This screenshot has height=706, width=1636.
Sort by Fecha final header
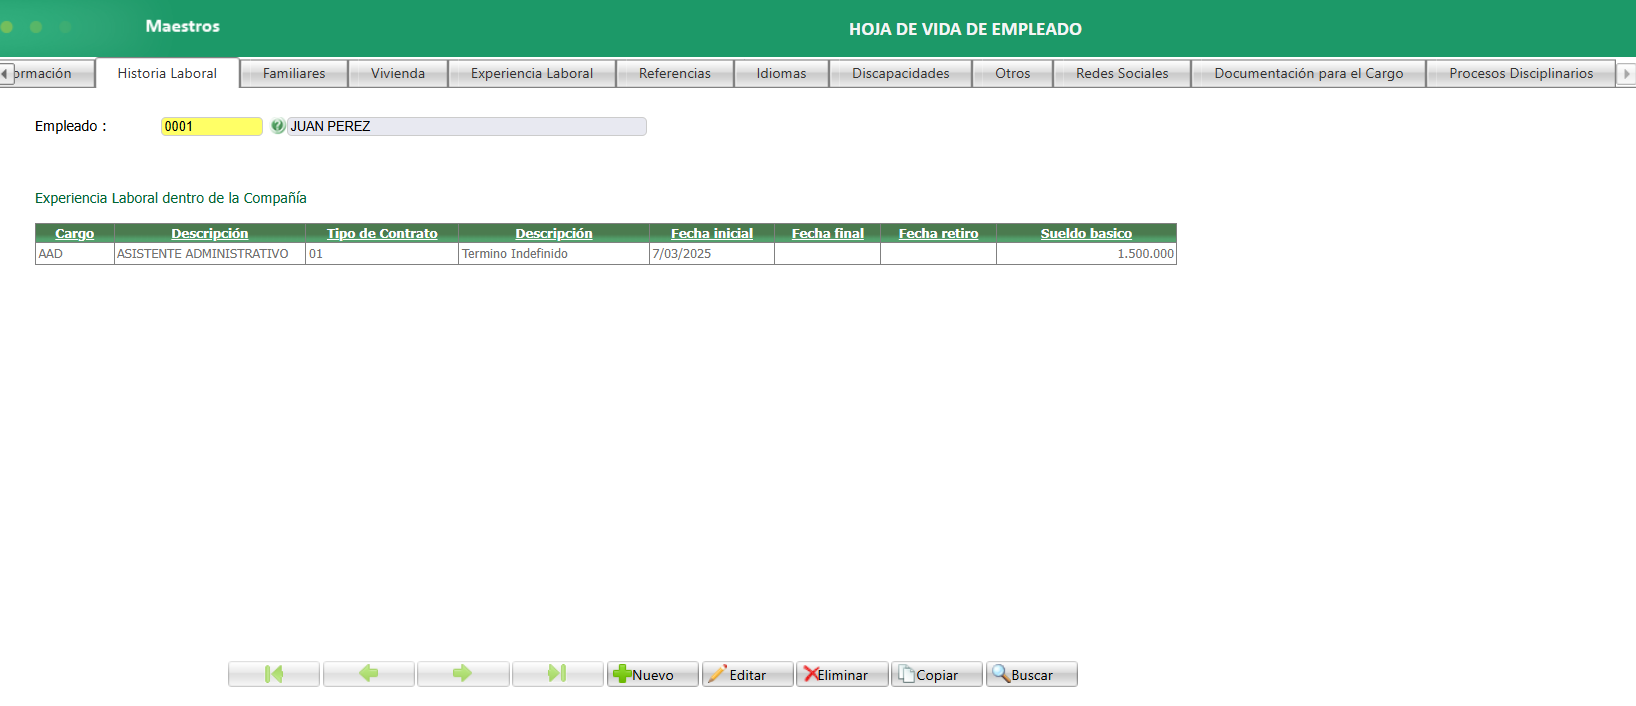828,233
